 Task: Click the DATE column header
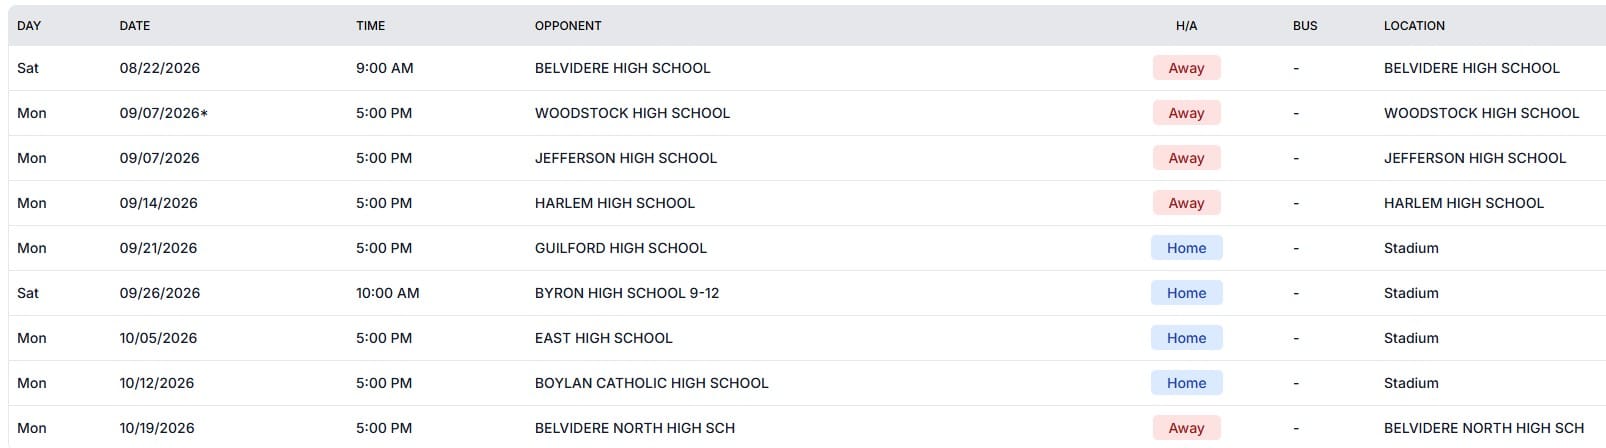tap(135, 26)
